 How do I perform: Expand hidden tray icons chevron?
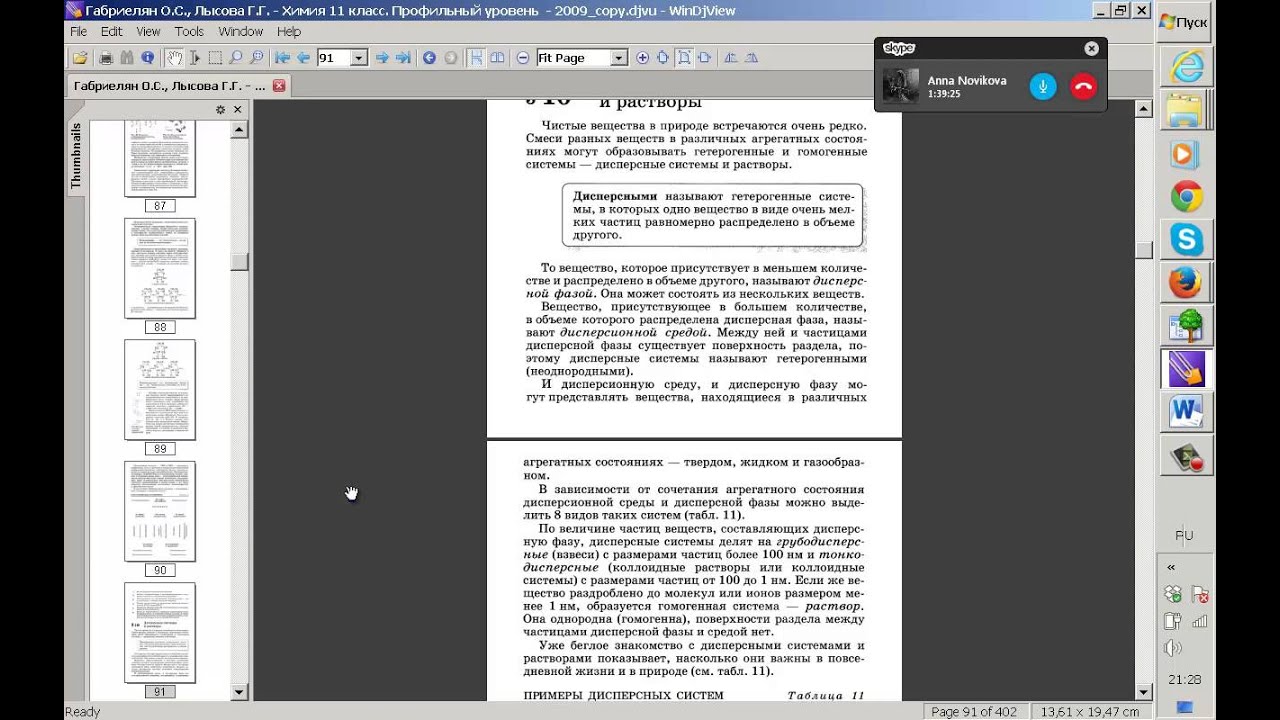coord(1171,567)
